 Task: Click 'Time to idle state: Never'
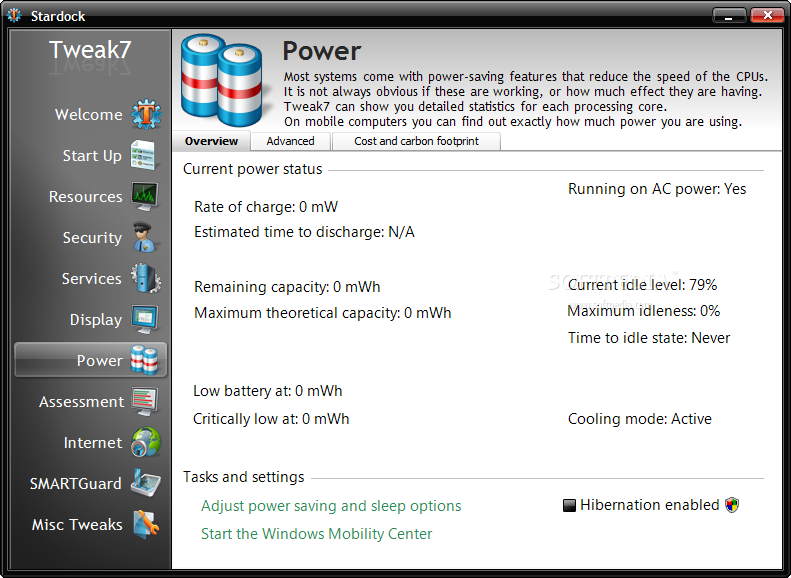(649, 338)
